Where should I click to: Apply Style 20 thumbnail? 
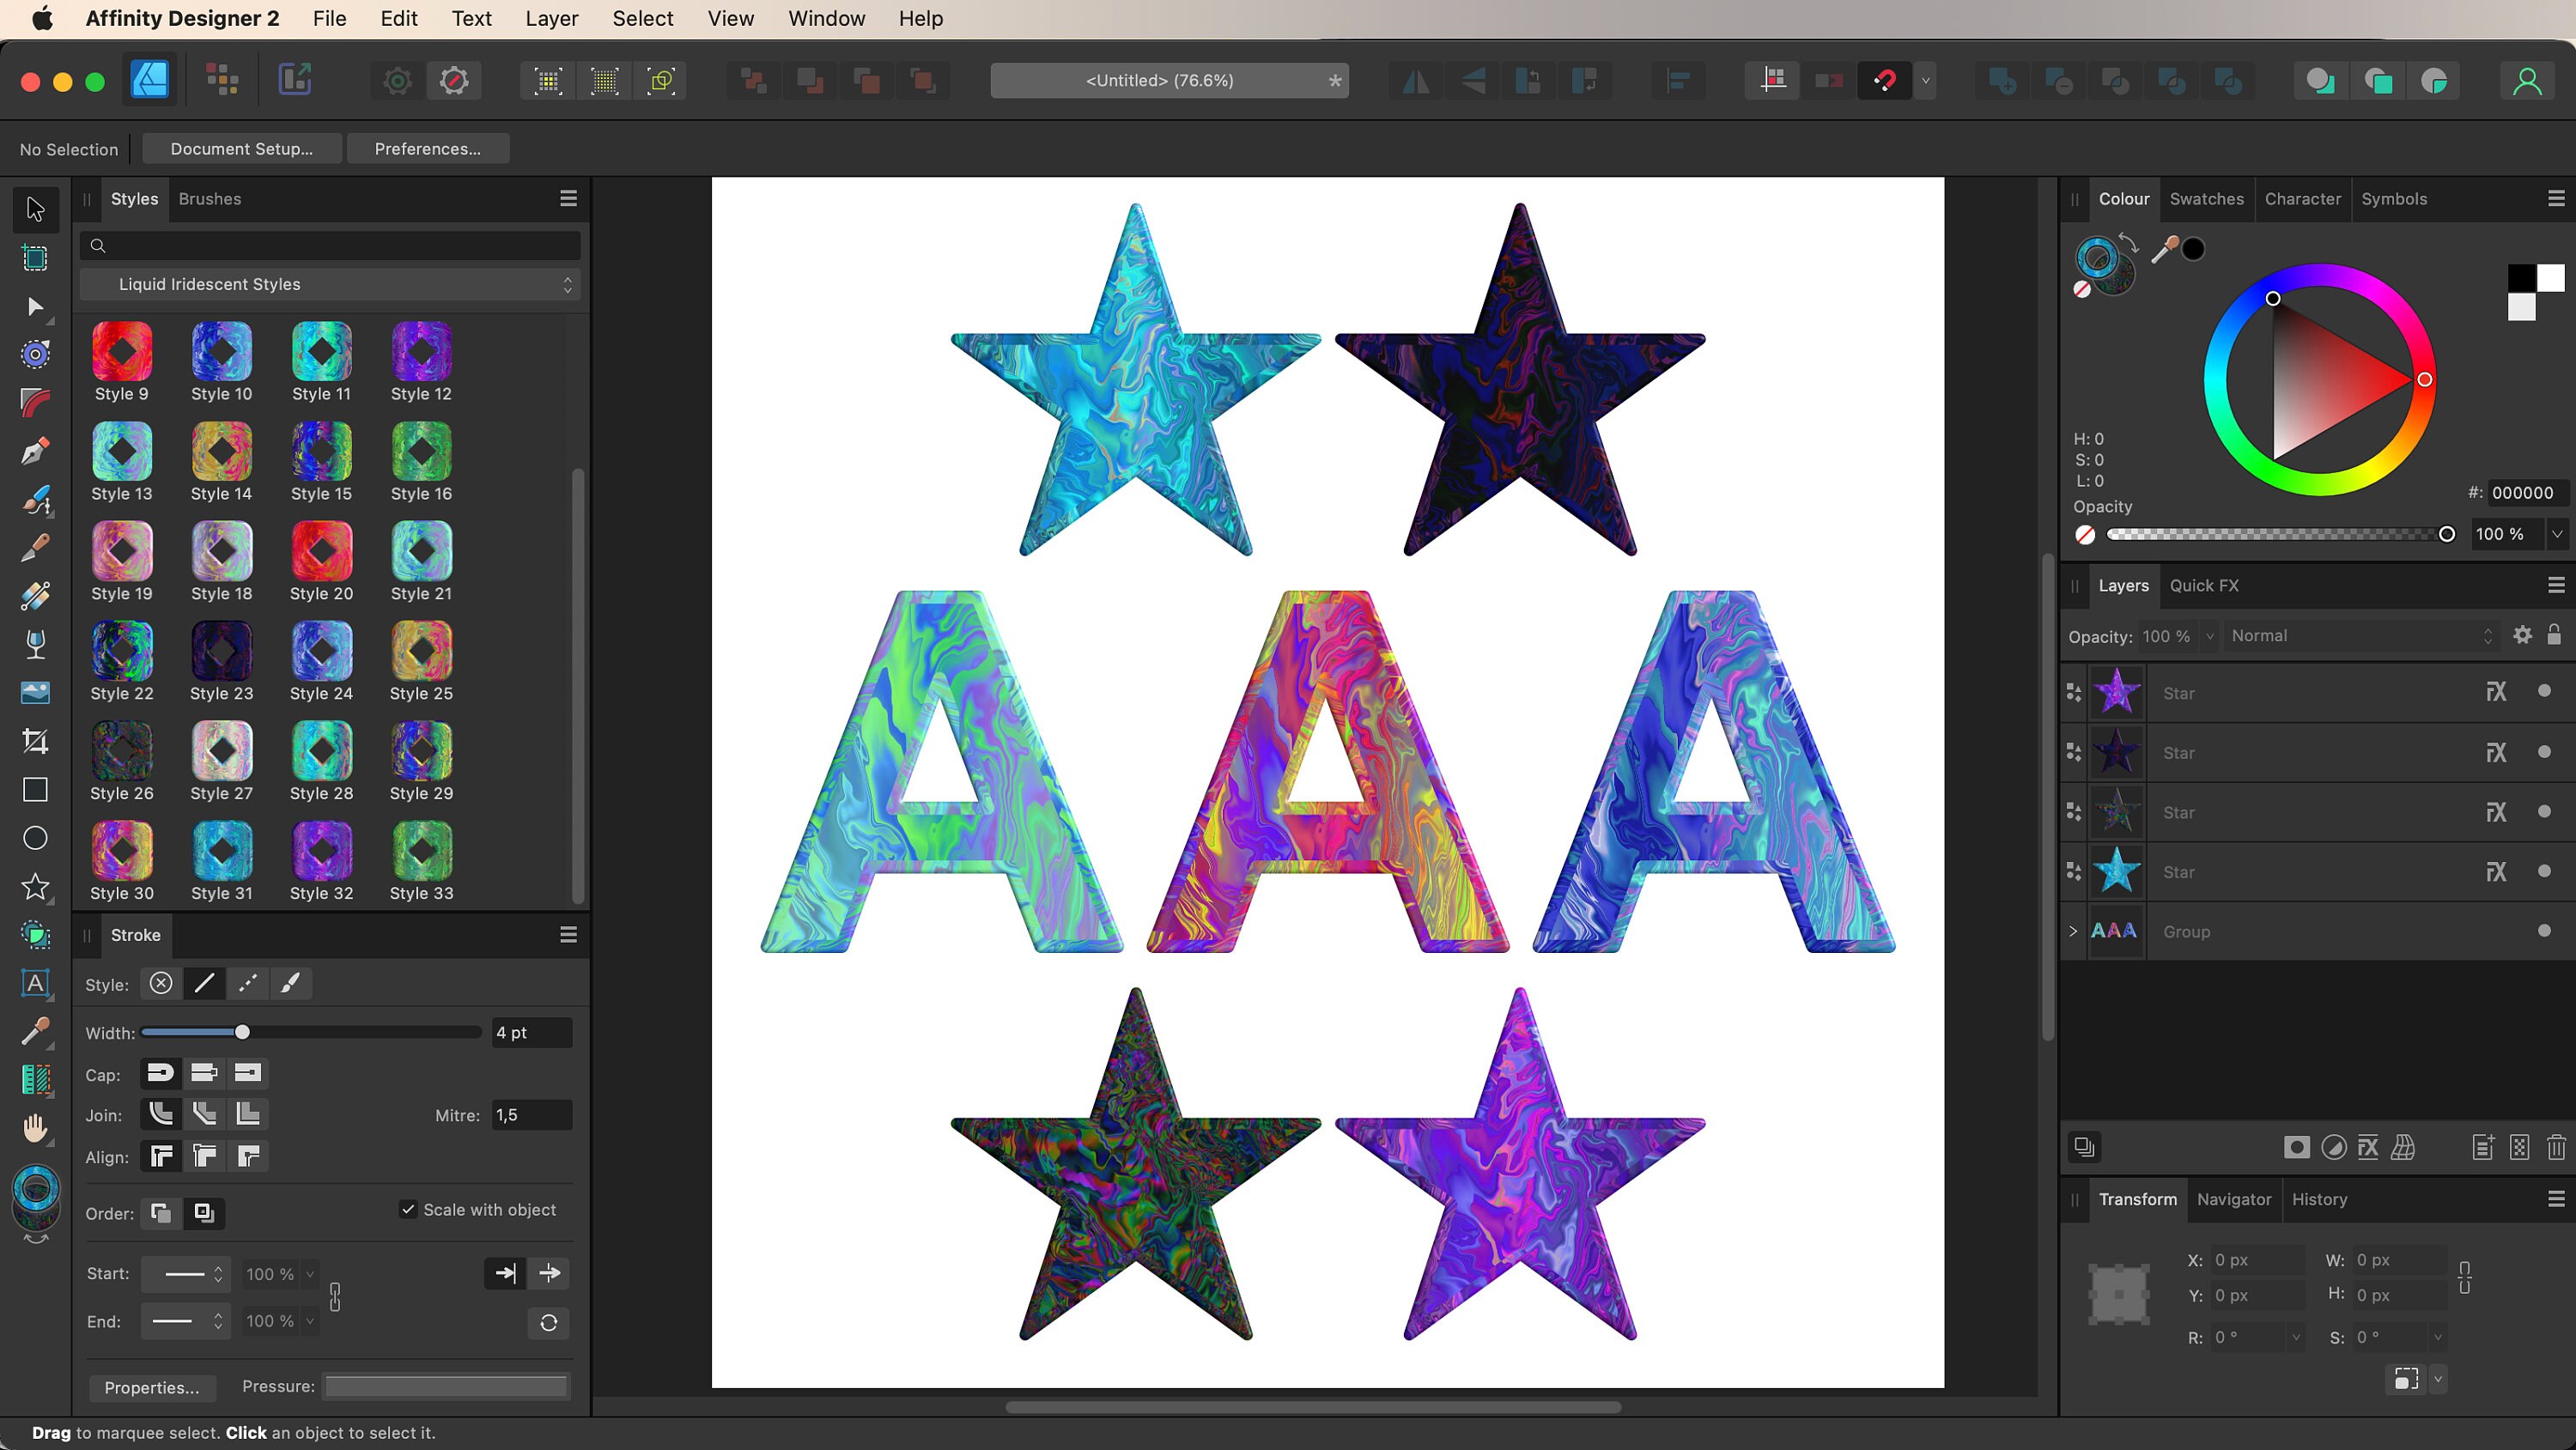(x=322, y=551)
